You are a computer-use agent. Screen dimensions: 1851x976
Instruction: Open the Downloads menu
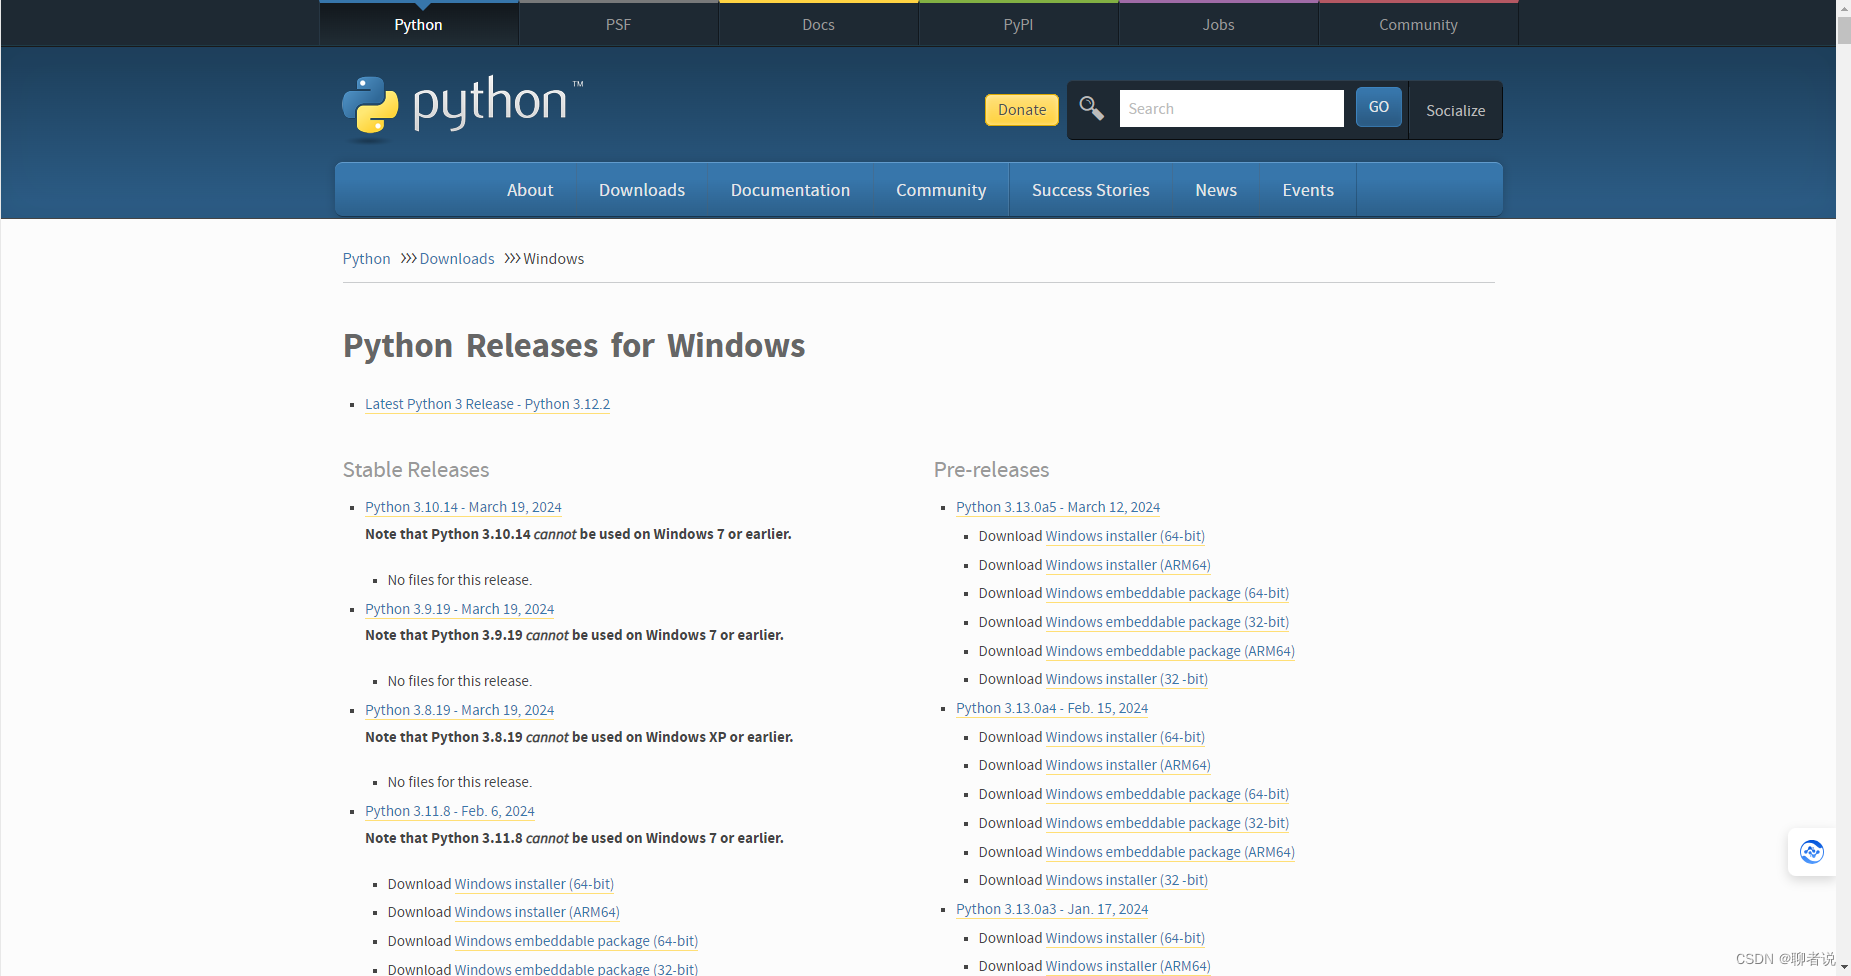[x=641, y=189]
